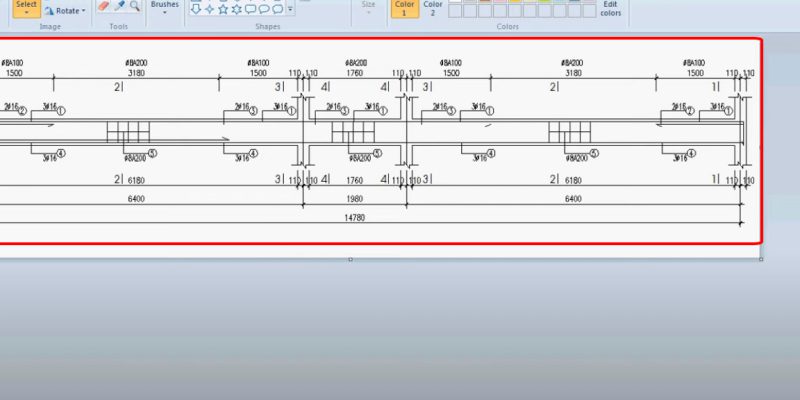Choose the four-point star shape
Viewport: 800px width, 400px height.
(x=209, y=9)
